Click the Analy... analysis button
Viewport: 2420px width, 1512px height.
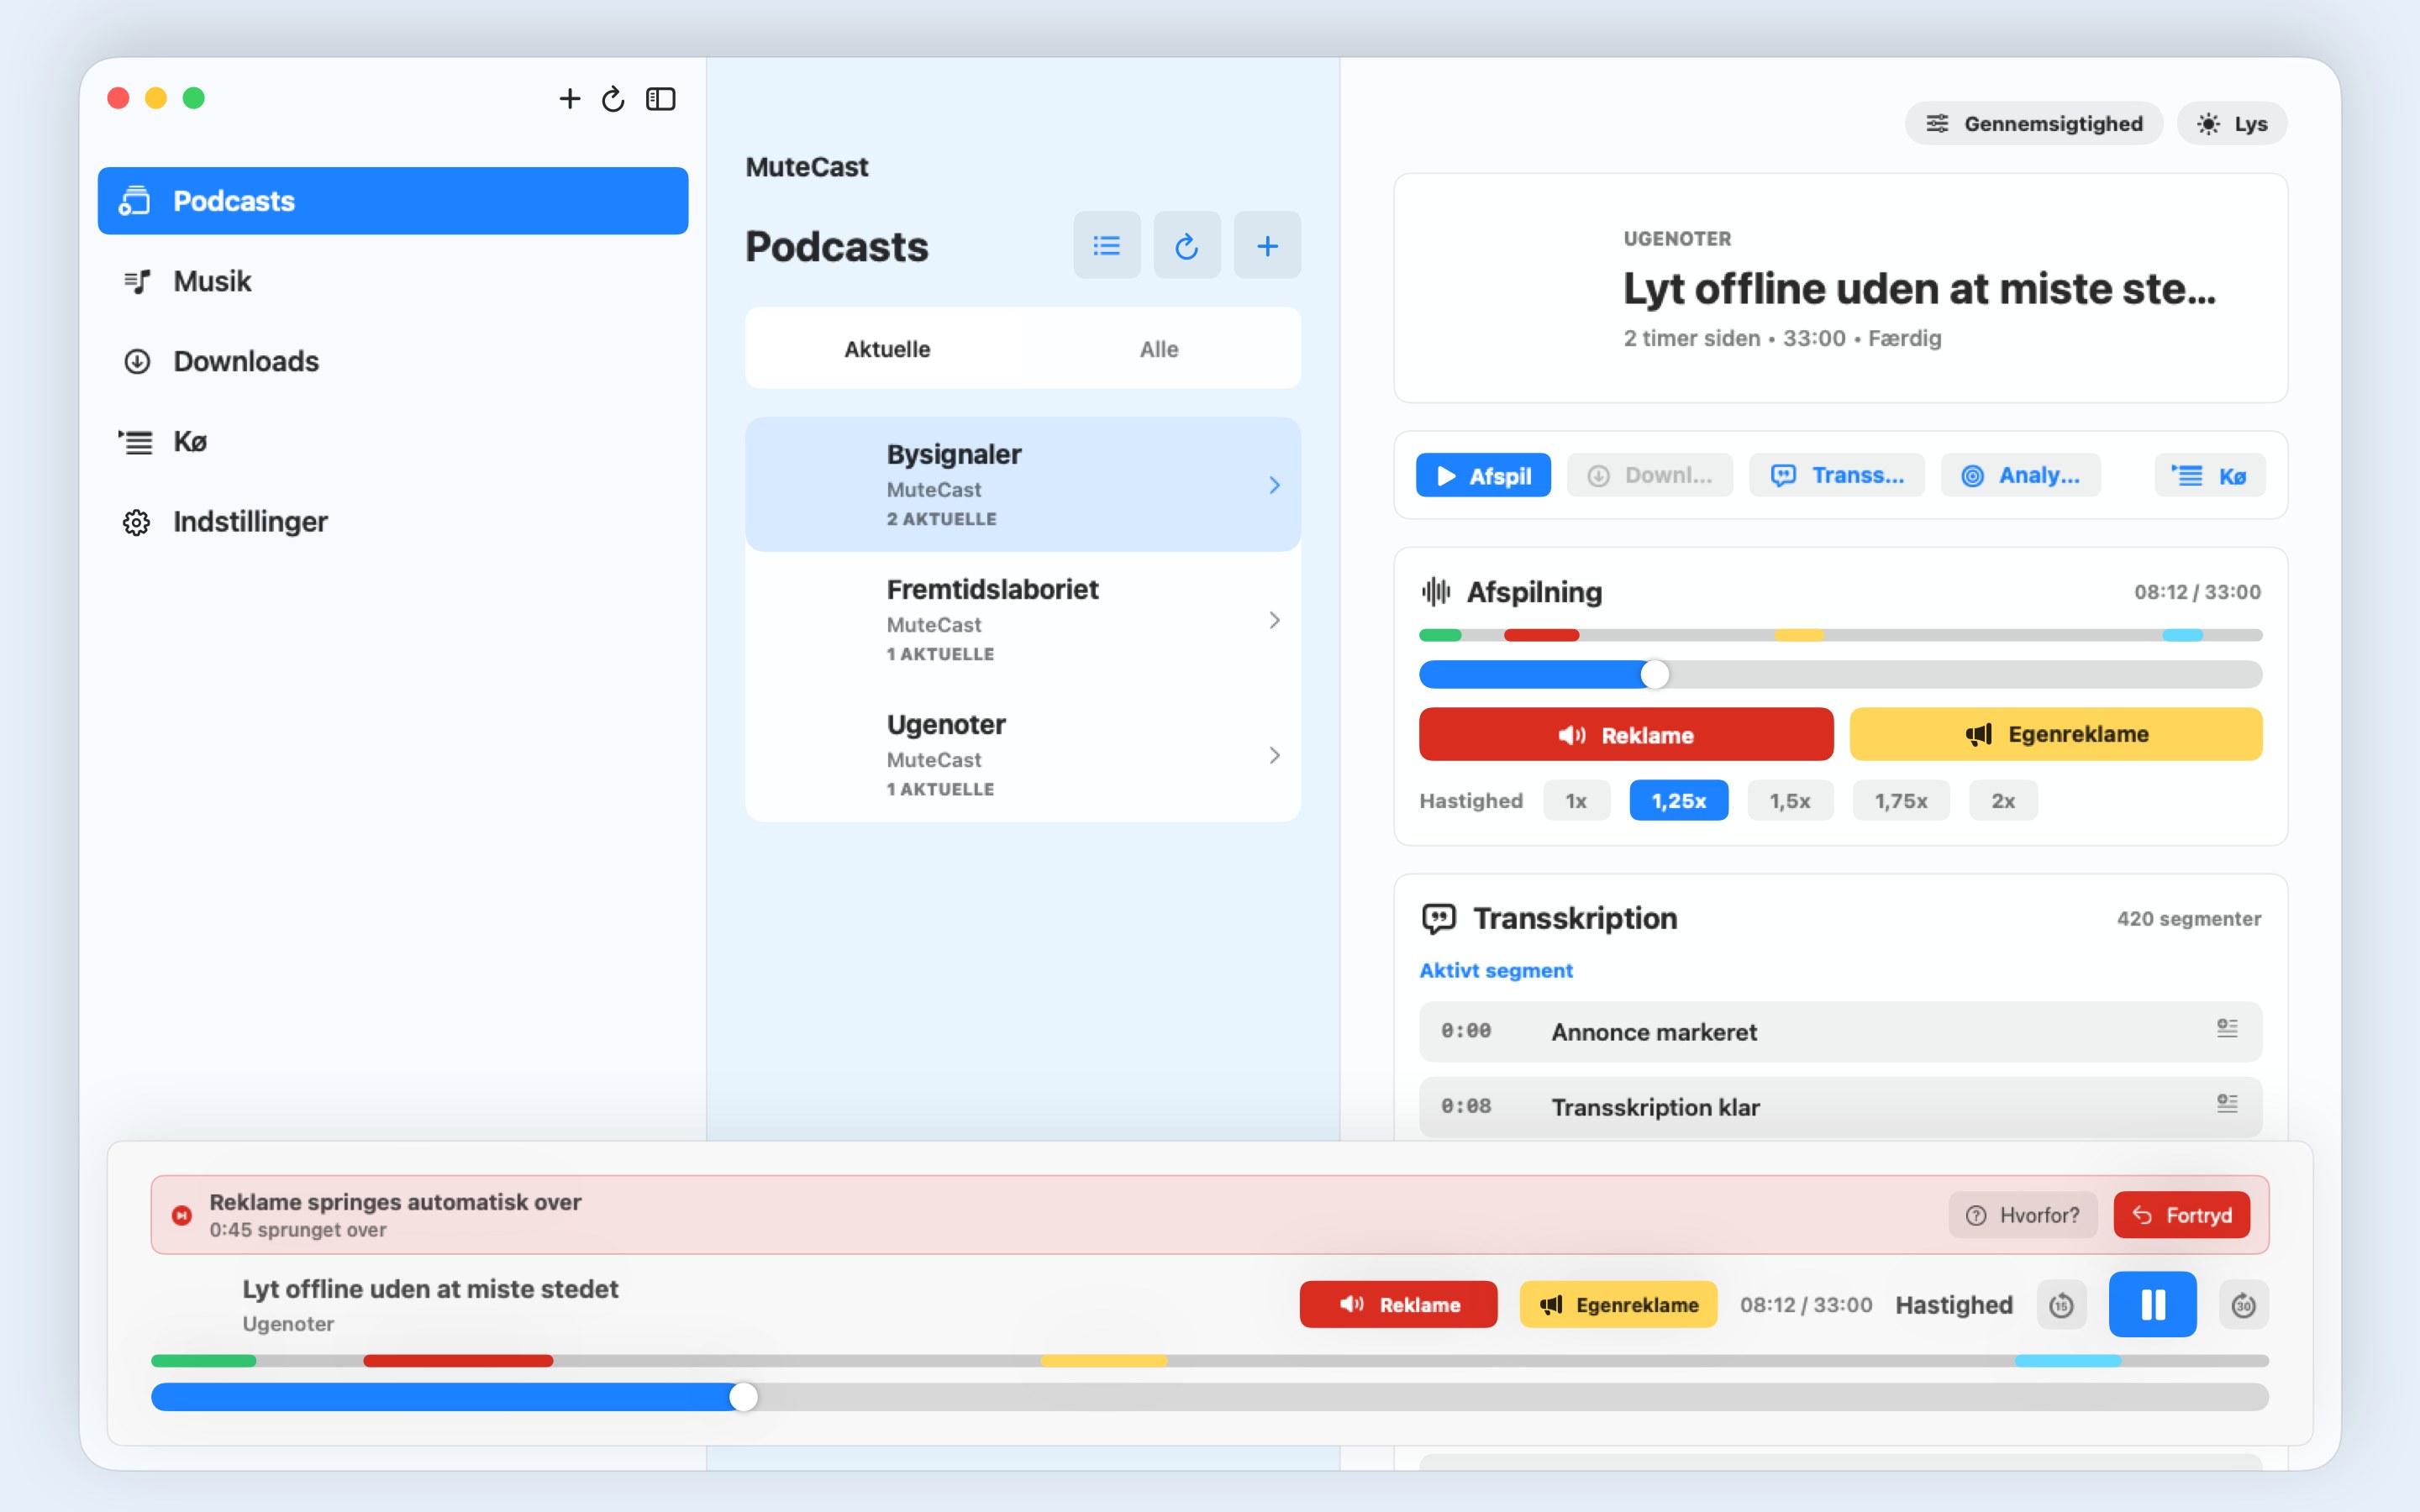2020,475
